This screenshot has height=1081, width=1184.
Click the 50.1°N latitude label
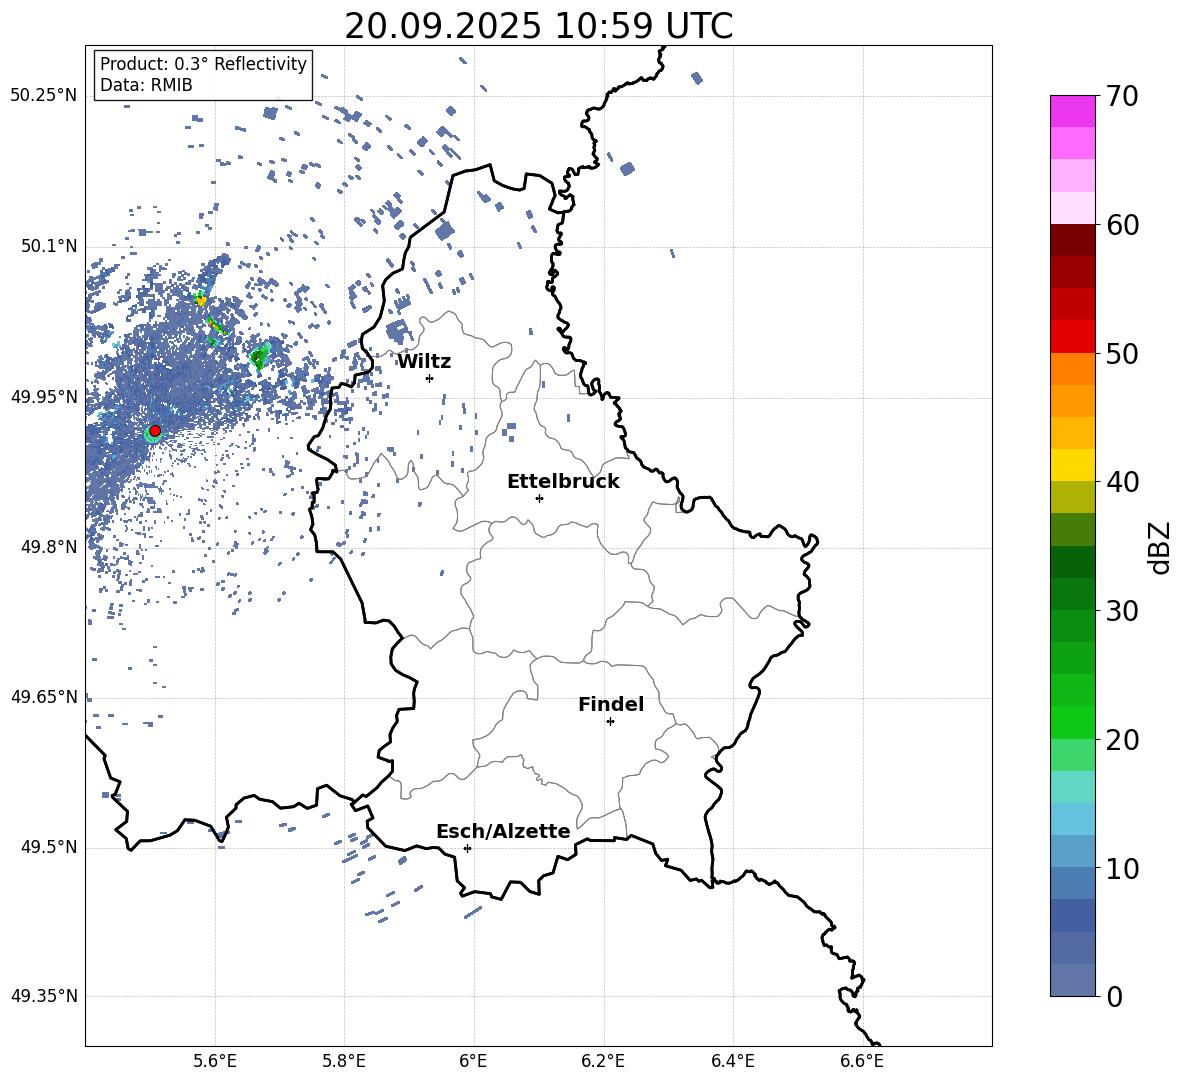[48, 247]
